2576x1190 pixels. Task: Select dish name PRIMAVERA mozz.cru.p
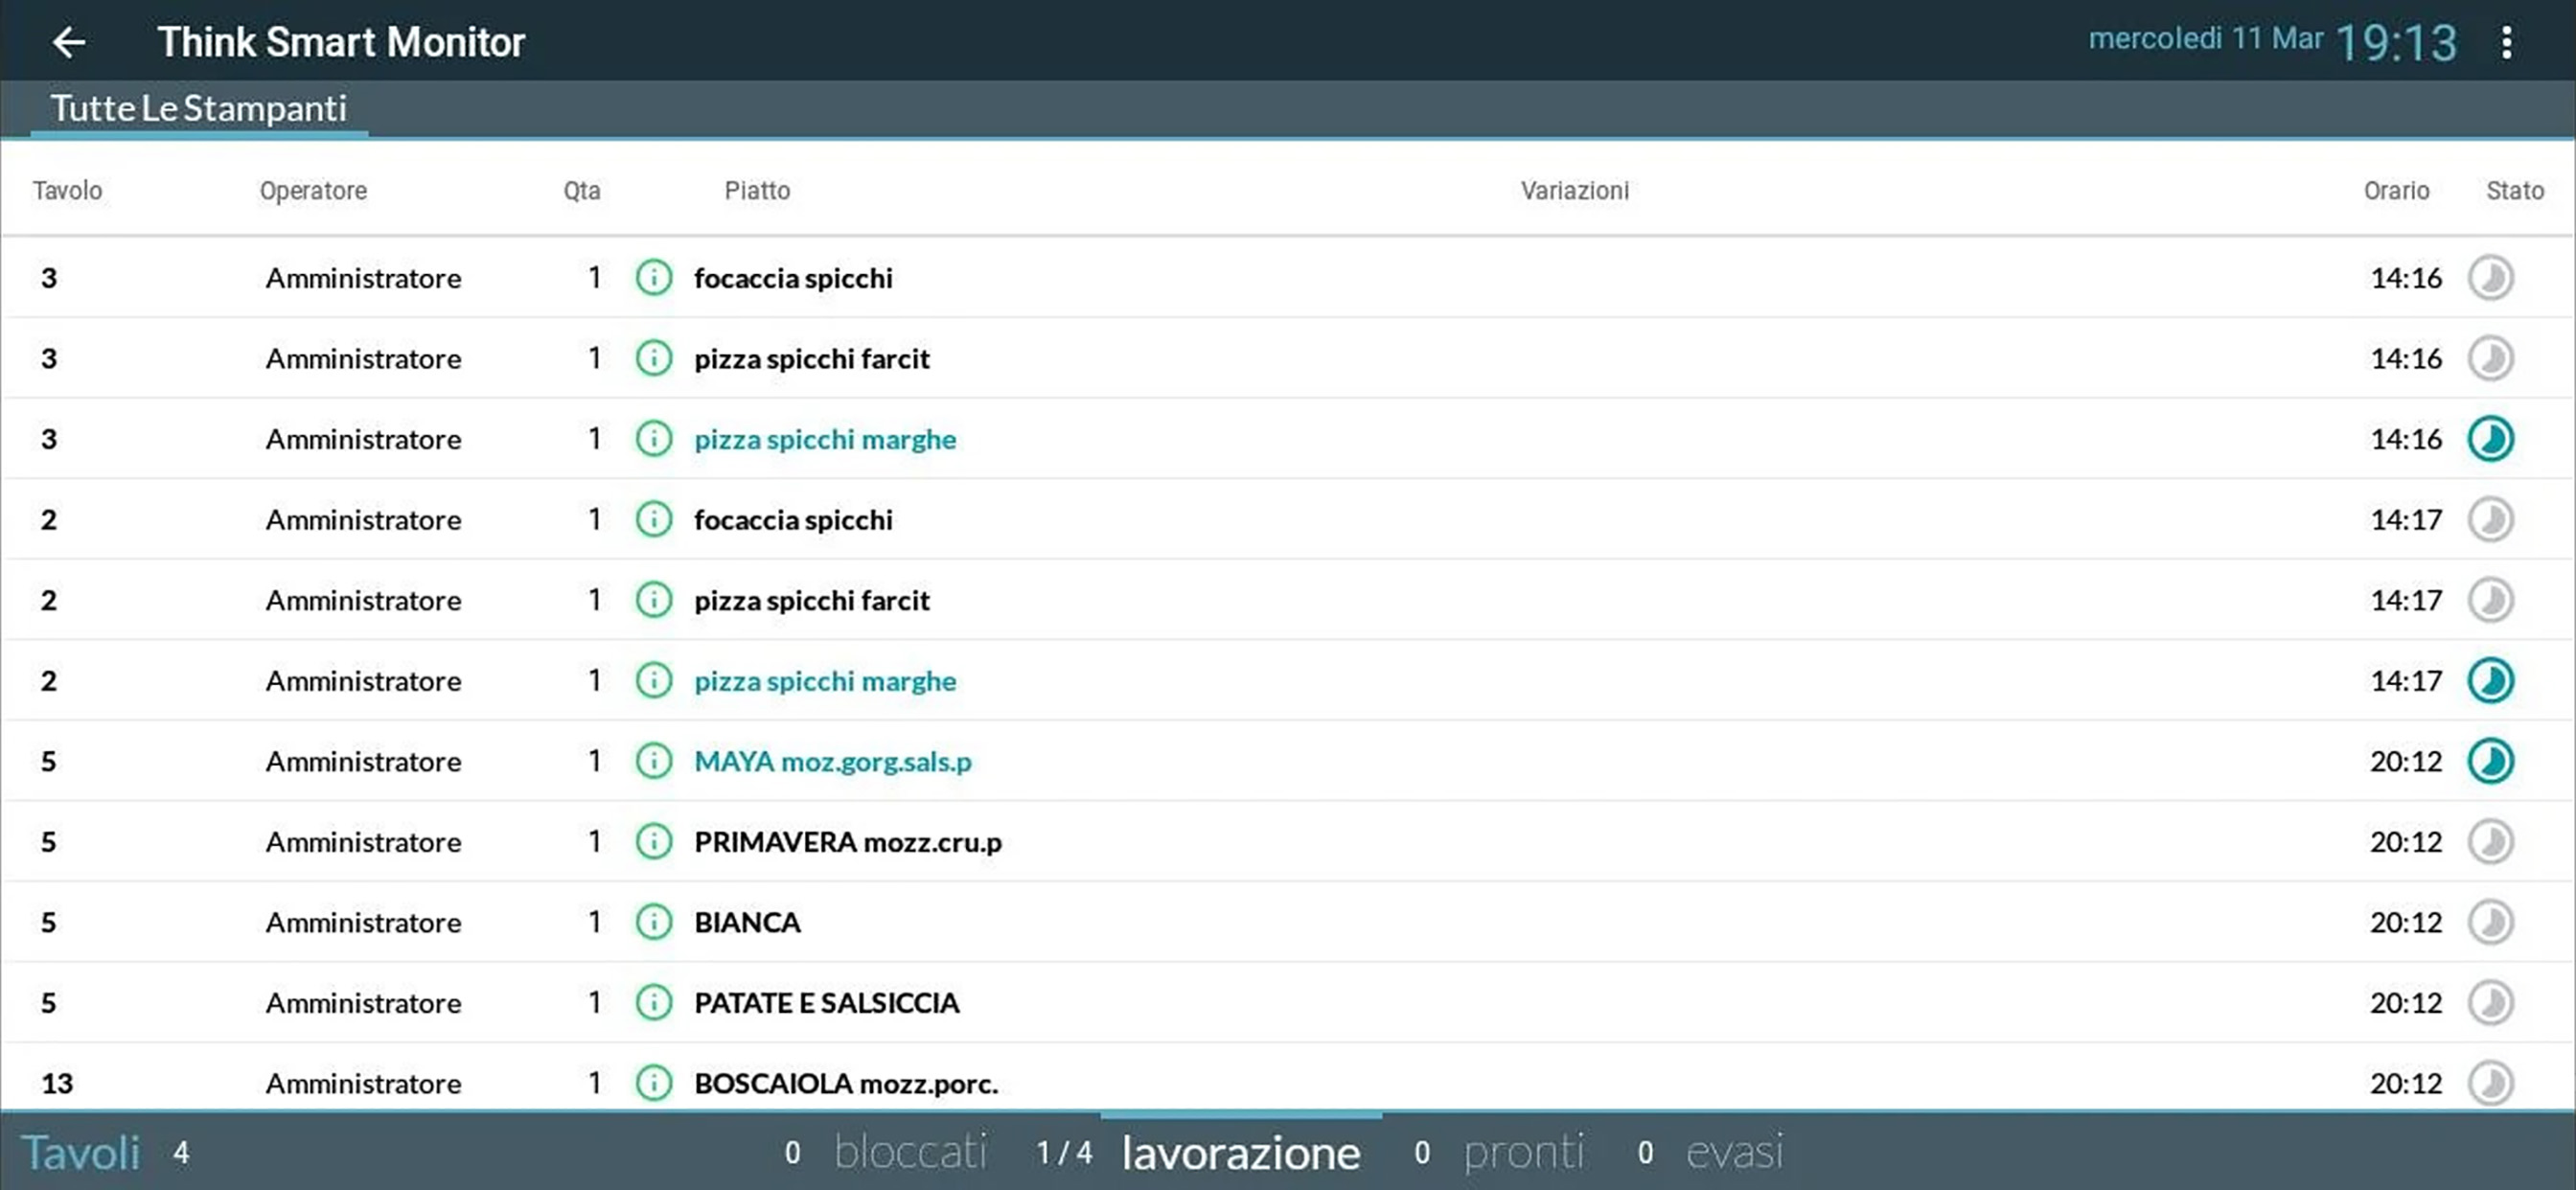pos(848,842)
